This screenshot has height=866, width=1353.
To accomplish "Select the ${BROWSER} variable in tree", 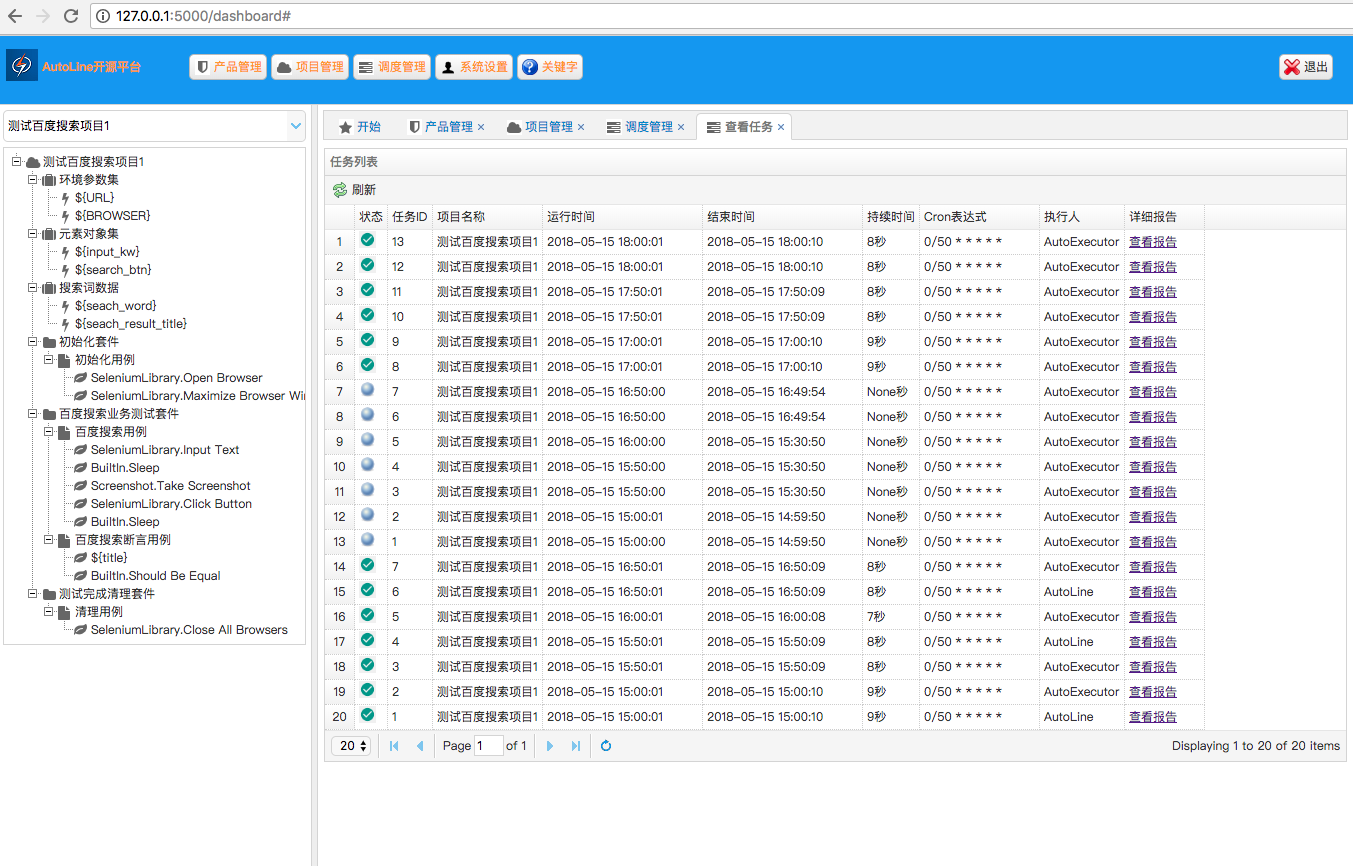I will [x=112, y=216].
